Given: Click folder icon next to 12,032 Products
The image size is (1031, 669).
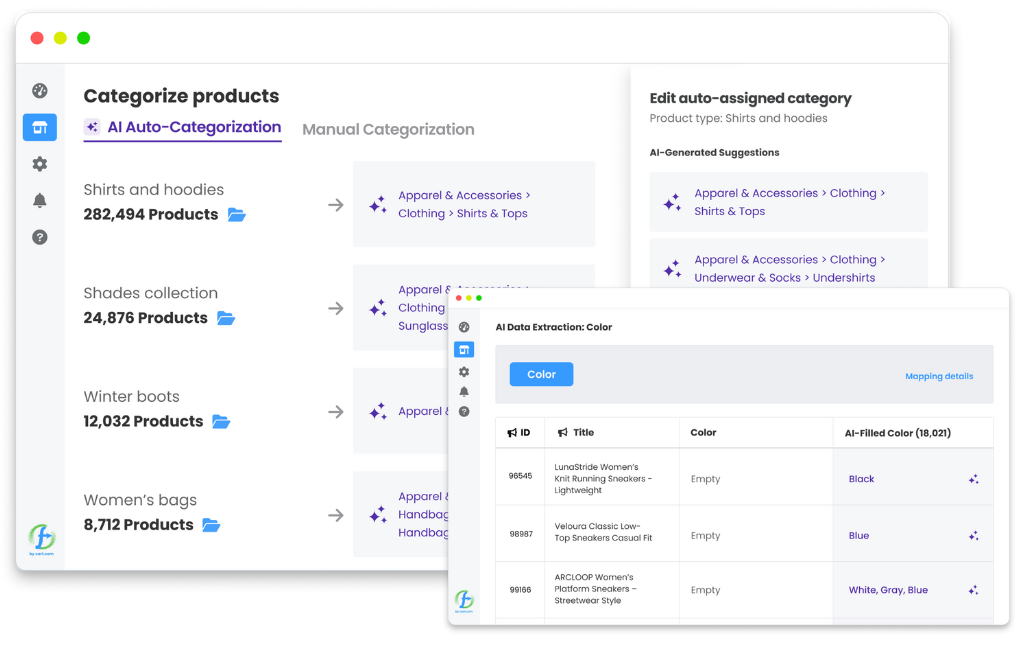Looking at the screenshot, I should 221,422.
